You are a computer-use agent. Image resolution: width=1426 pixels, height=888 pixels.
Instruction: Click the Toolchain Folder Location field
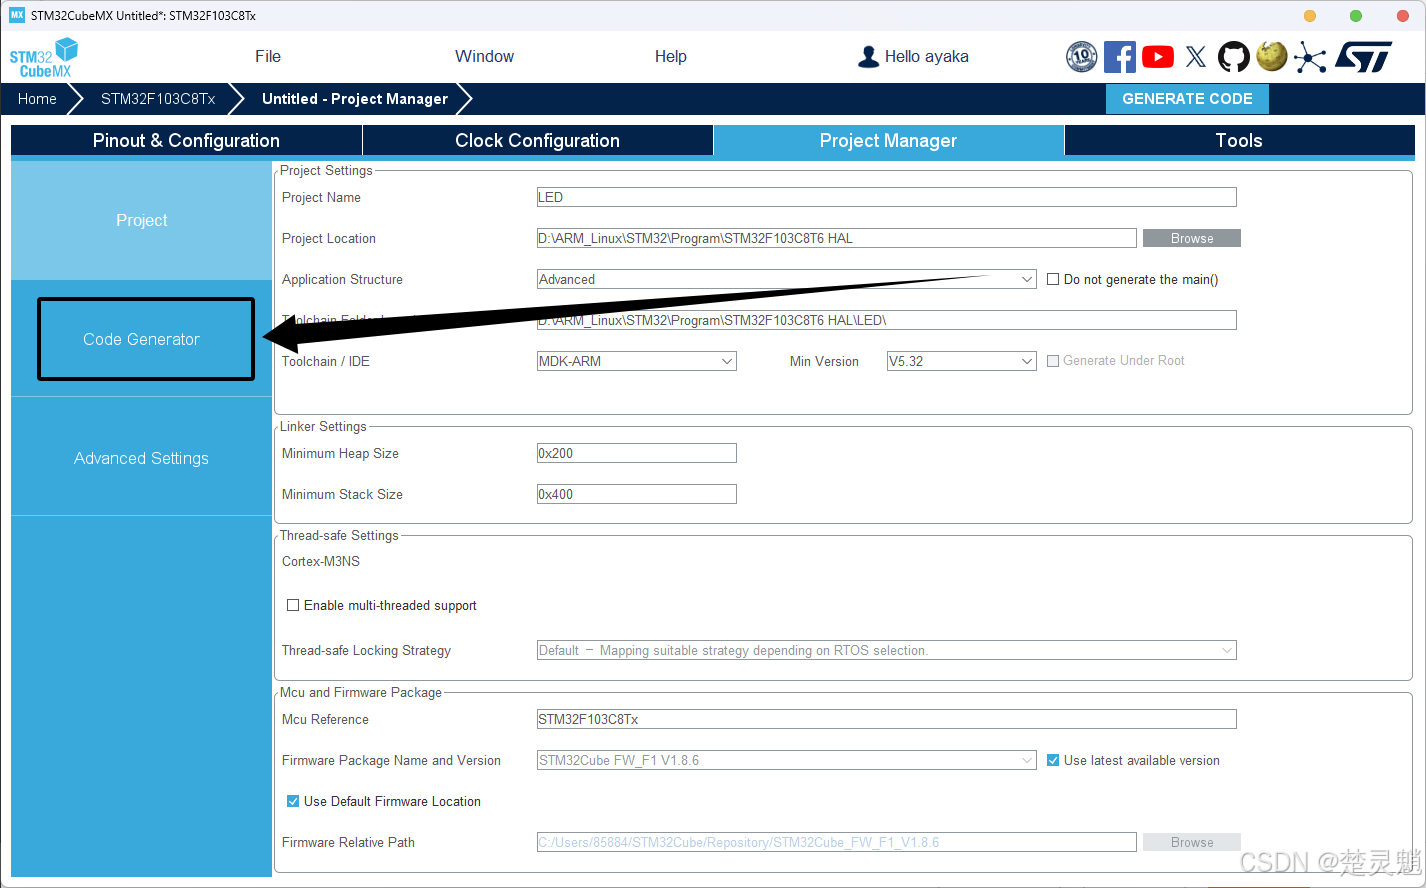pyautogui.click(x=887, y=320)
